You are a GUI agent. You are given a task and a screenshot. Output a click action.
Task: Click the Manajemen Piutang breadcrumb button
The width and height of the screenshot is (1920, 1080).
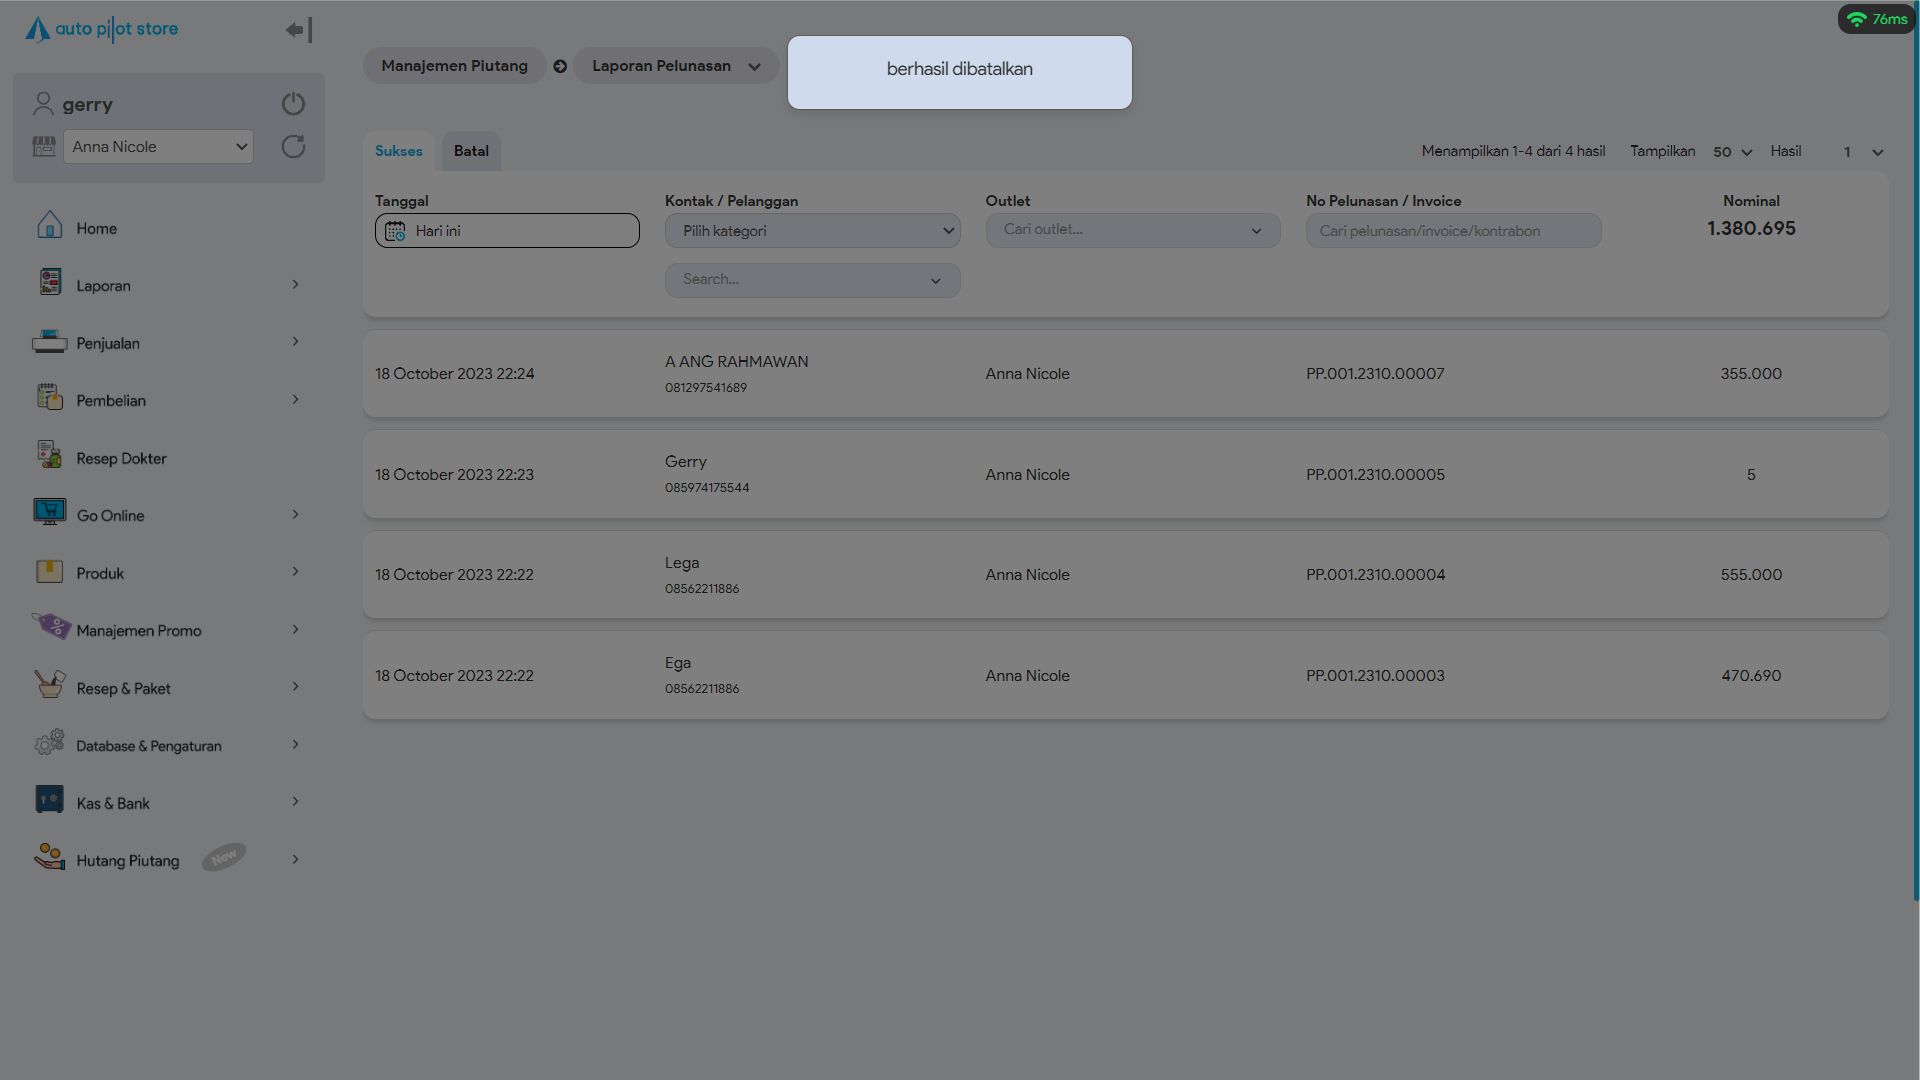(x=454, y=66)
